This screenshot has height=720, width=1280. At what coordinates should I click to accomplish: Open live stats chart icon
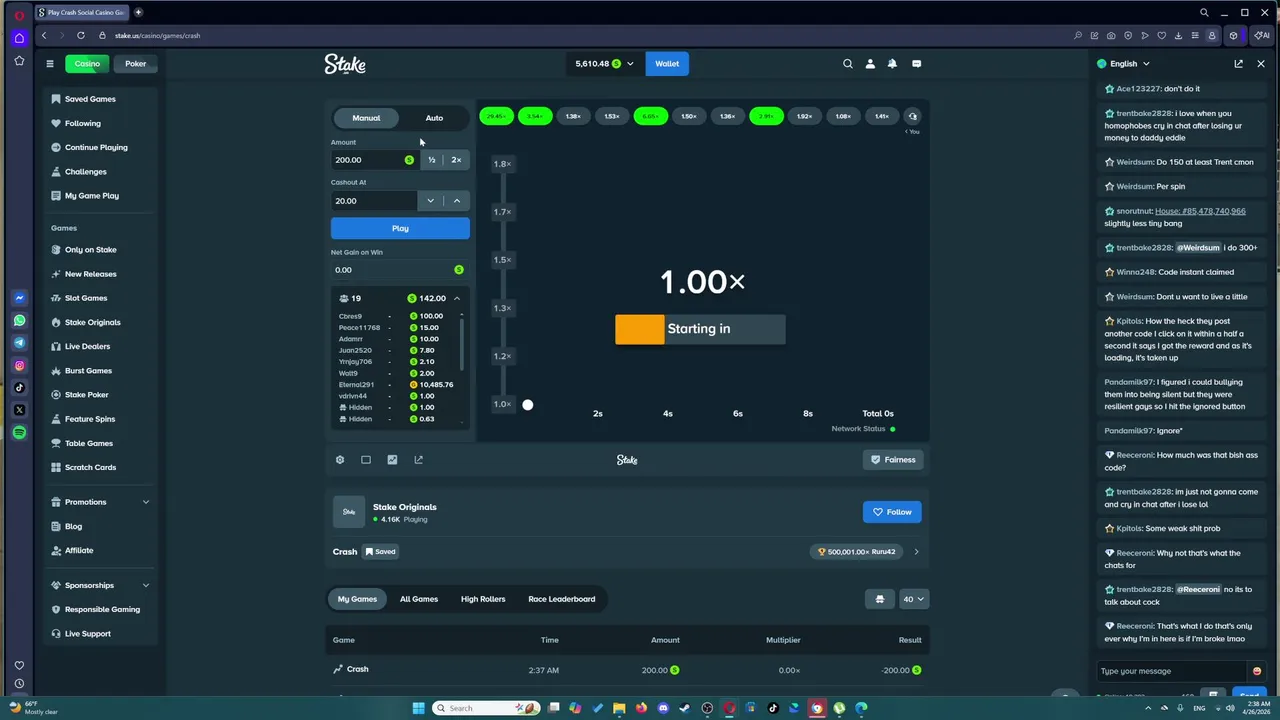tap(392, 460)
